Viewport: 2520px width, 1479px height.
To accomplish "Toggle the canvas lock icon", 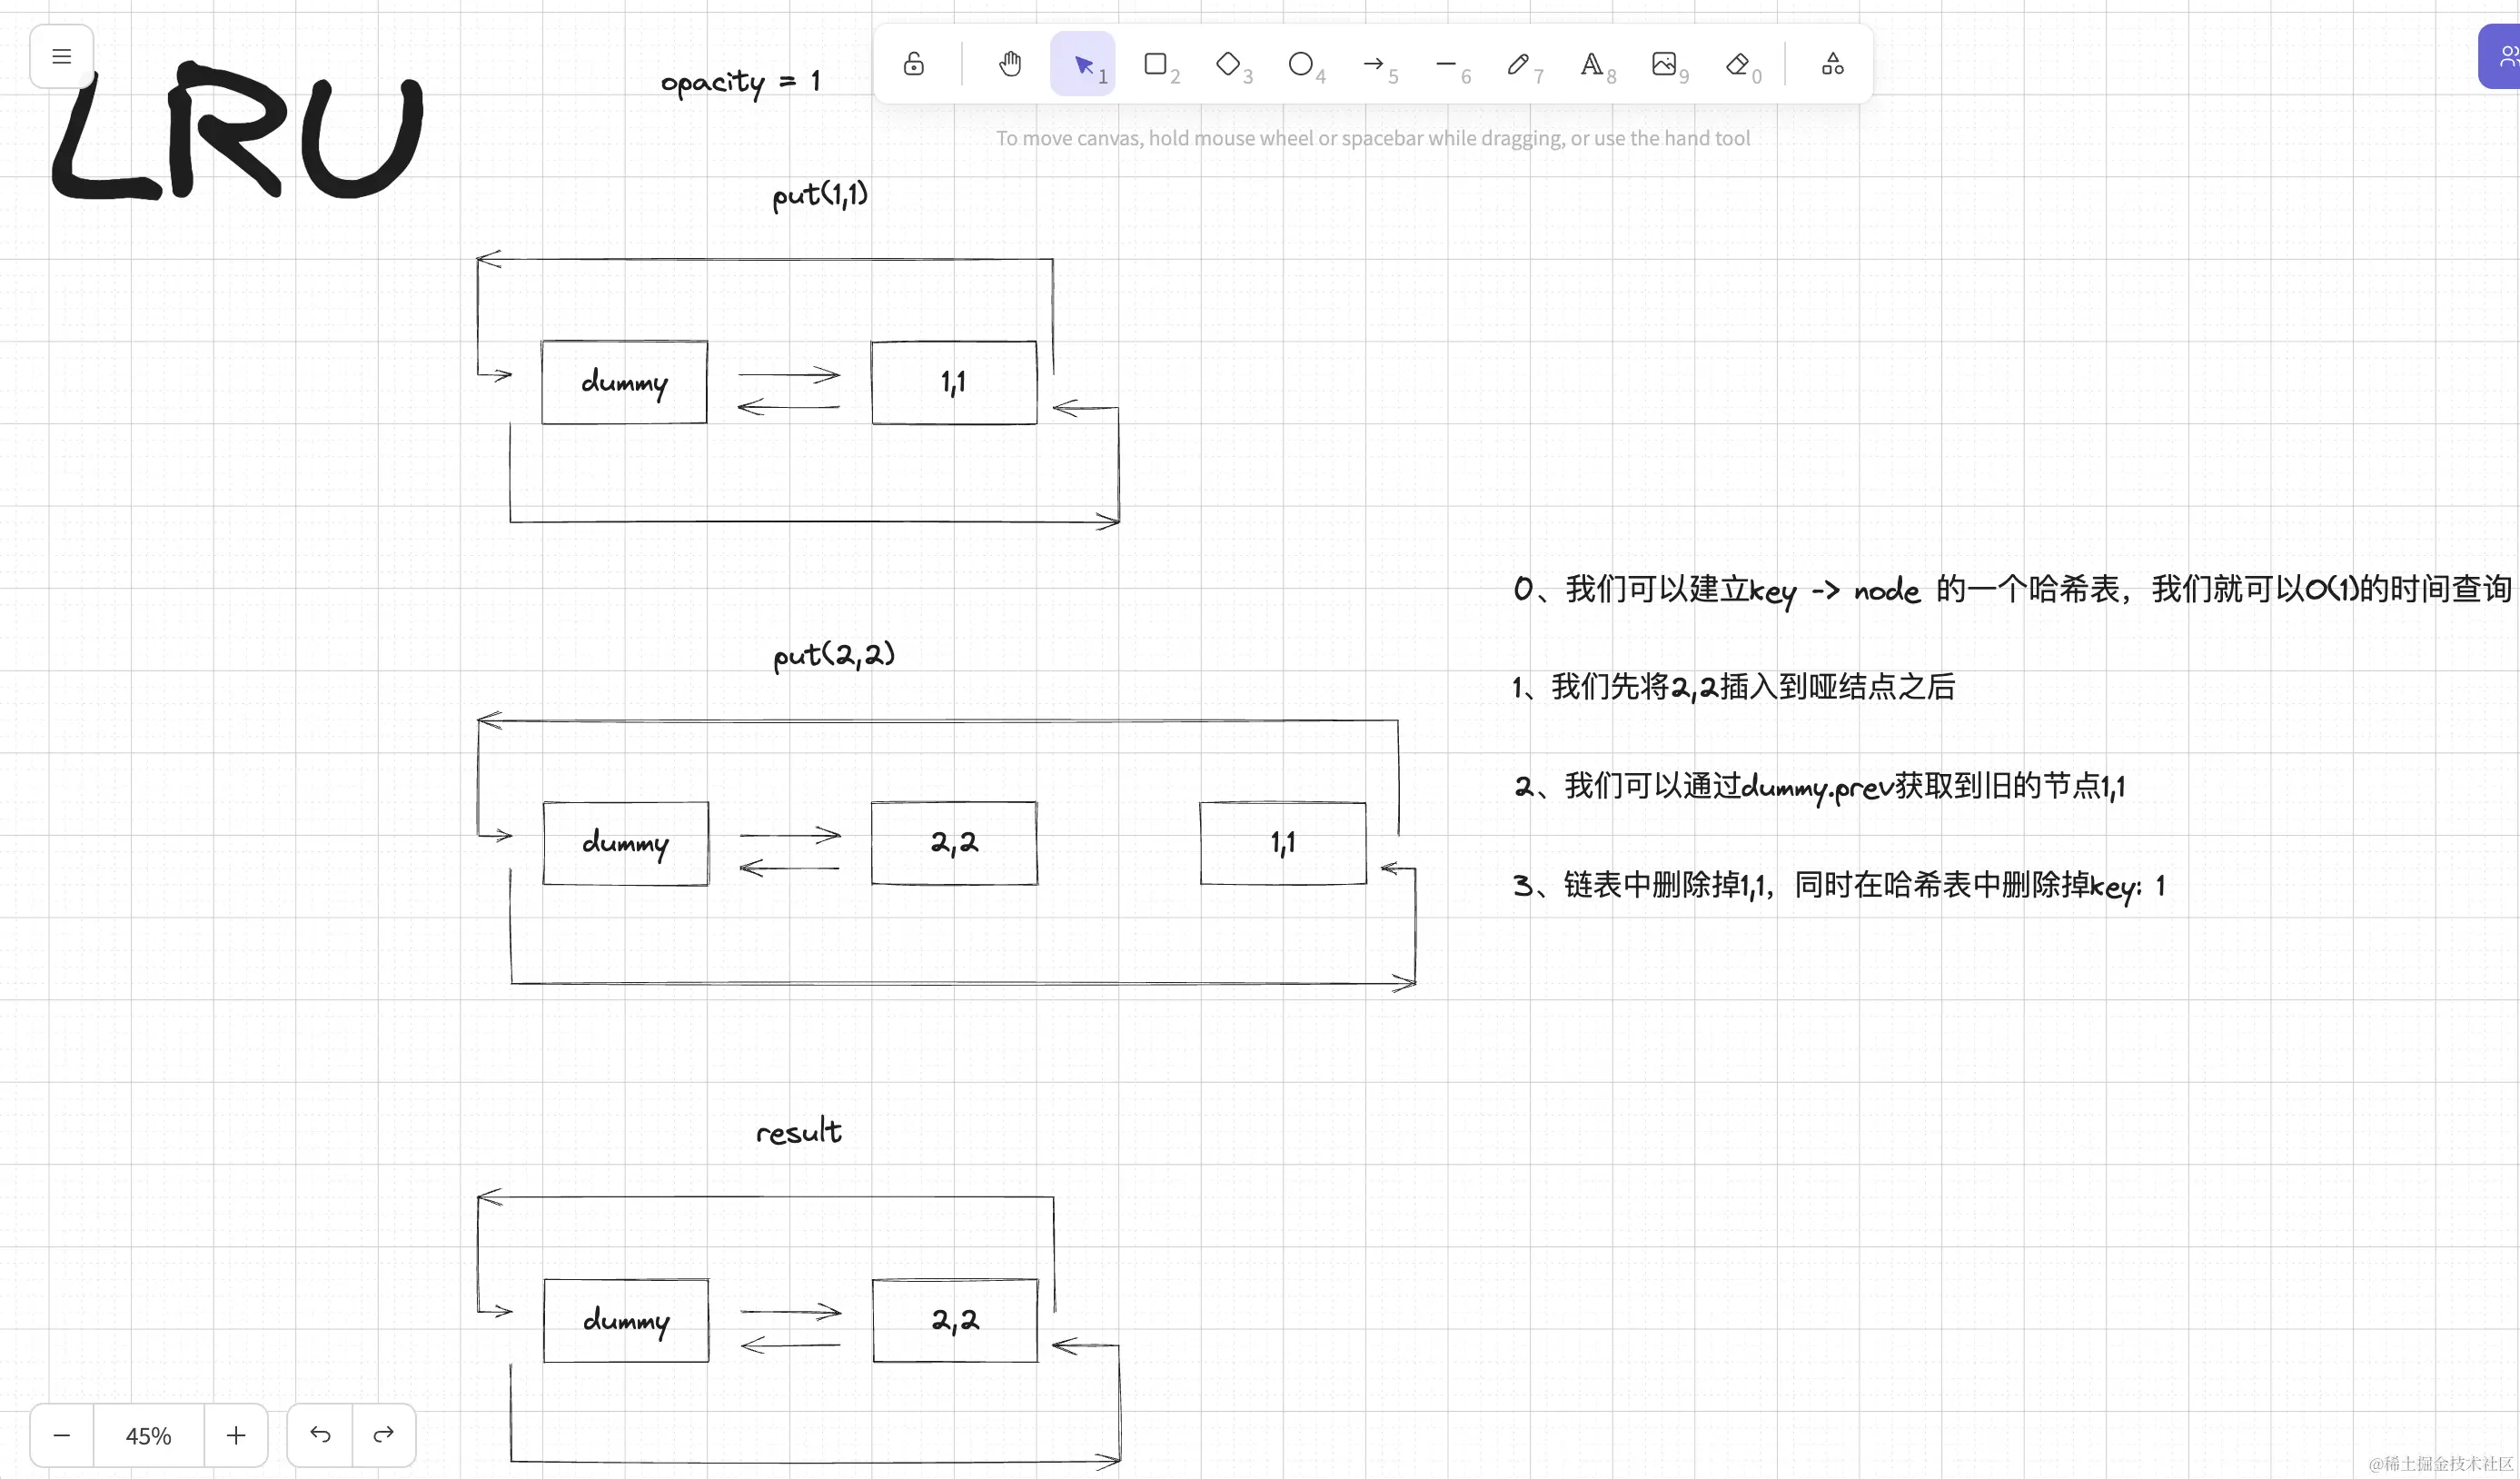I will [x=913, y=64].
